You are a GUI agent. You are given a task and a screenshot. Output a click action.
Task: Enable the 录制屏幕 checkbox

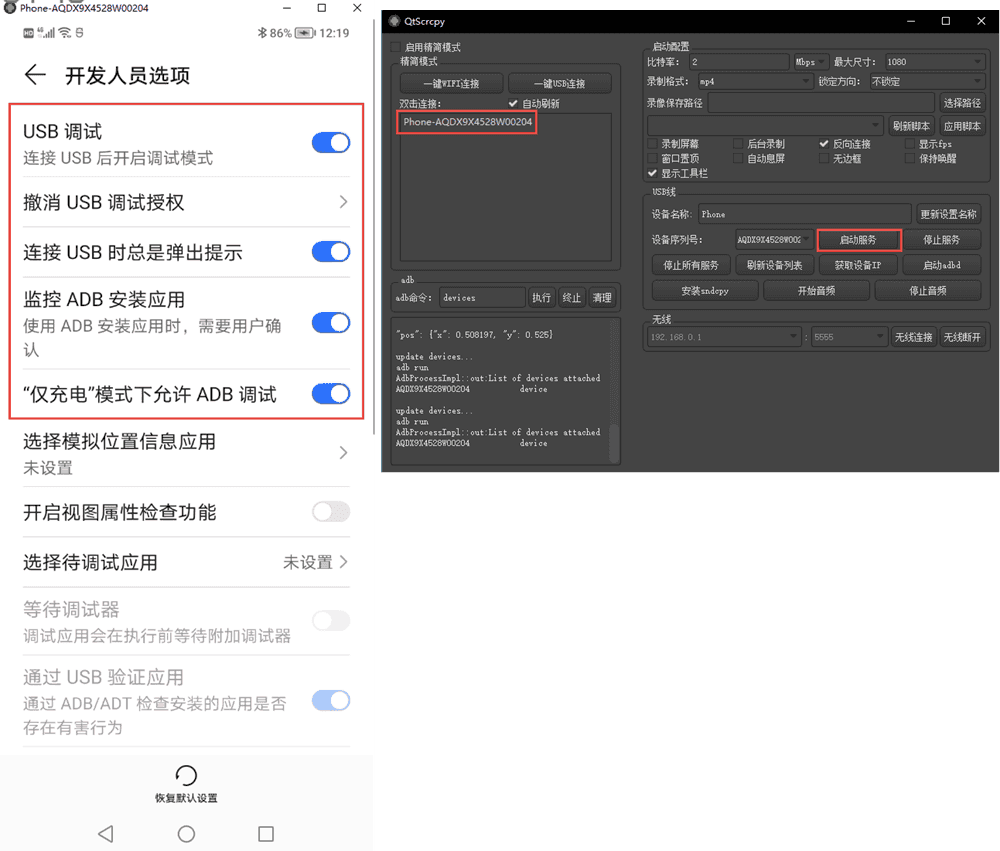pyautogui.click(x=653, y=144)
